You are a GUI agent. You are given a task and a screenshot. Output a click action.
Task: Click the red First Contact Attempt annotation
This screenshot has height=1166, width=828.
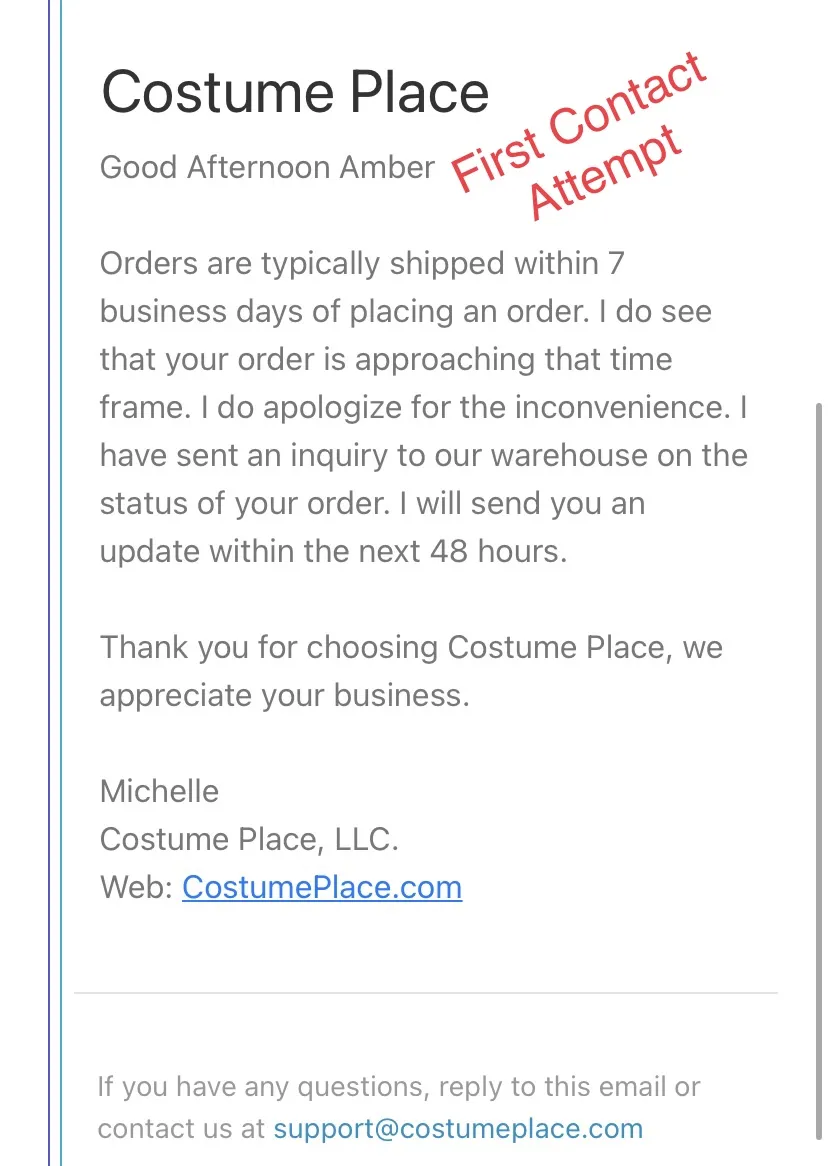(580, 136)
